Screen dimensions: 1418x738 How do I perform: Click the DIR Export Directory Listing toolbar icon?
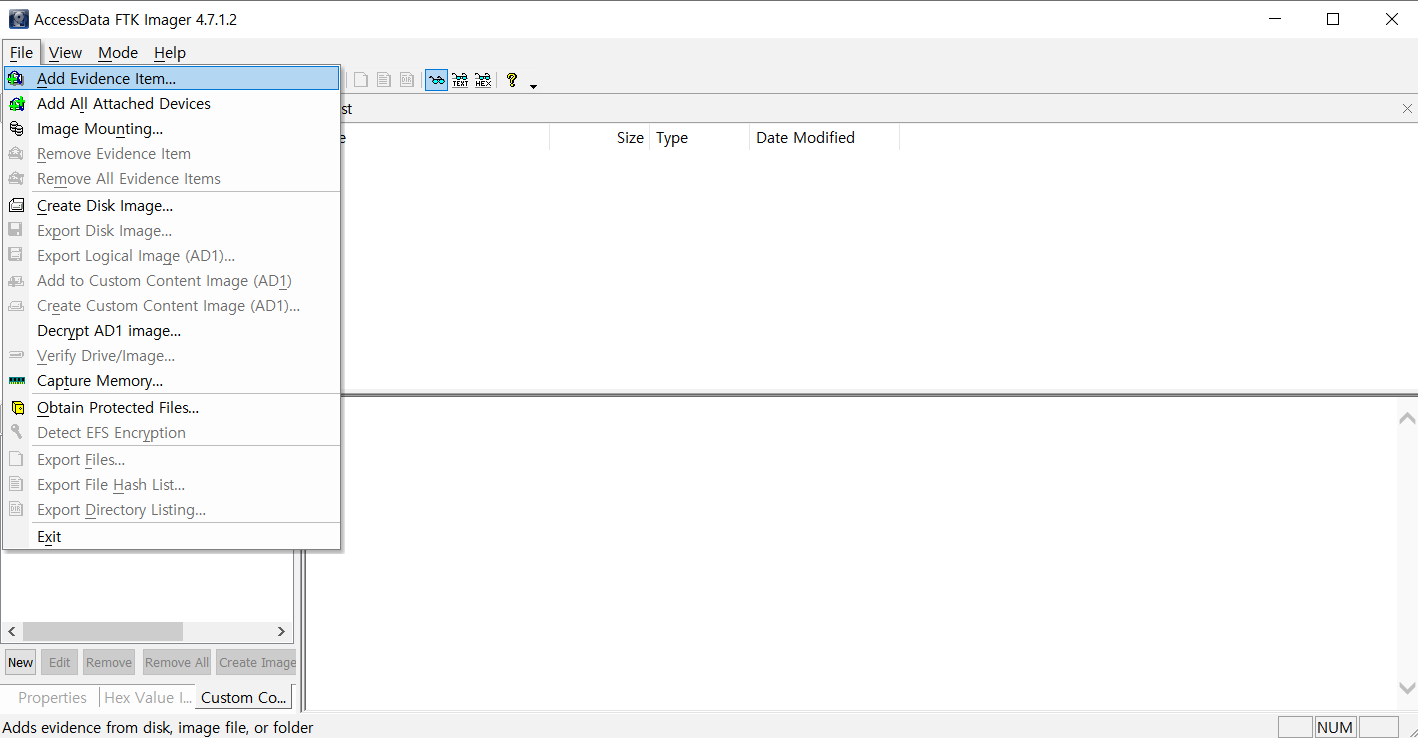click(x=407, y=80)
